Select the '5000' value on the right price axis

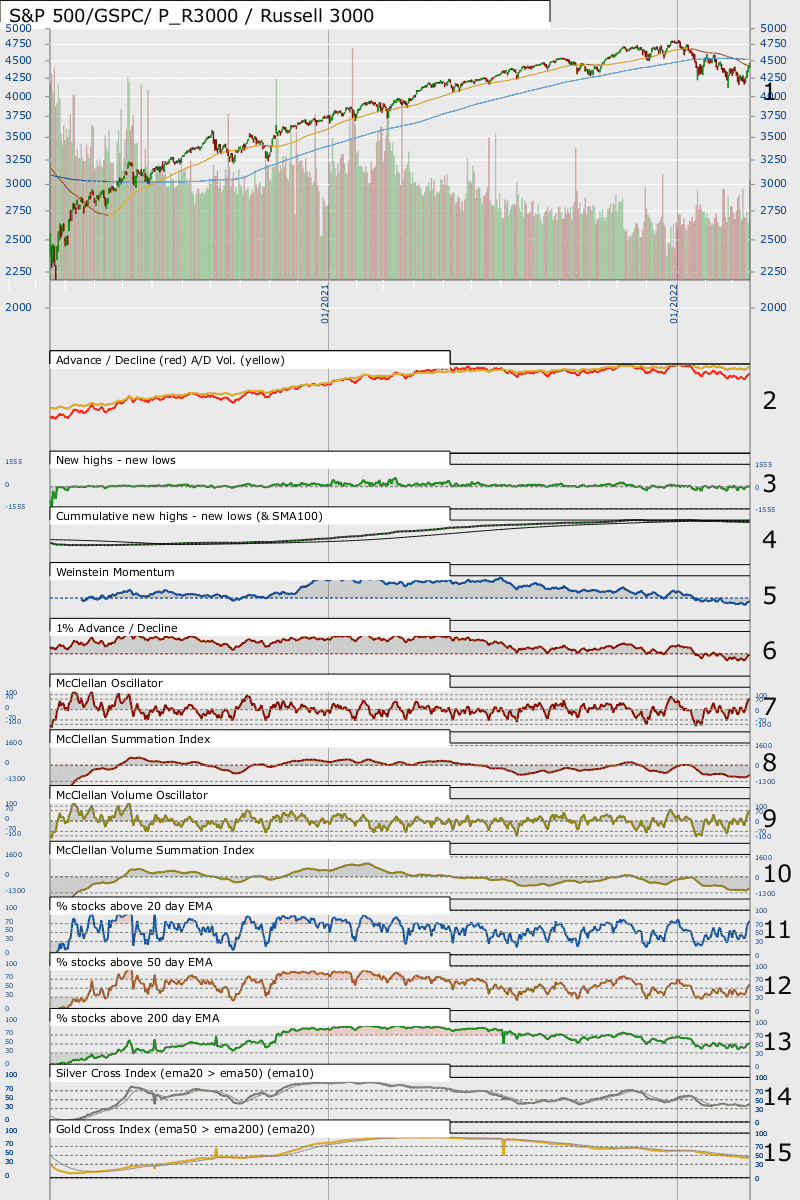pos(774,29)
